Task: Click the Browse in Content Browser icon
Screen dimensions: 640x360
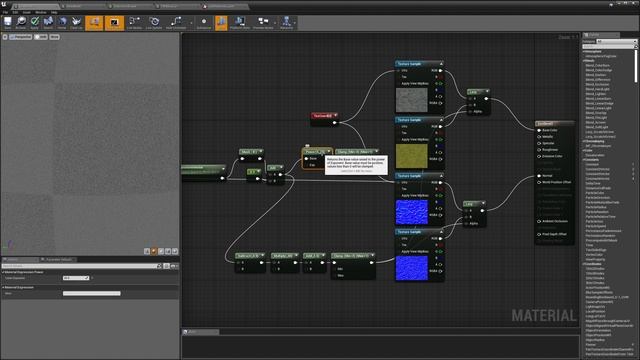Action: (x=21, y=22)
